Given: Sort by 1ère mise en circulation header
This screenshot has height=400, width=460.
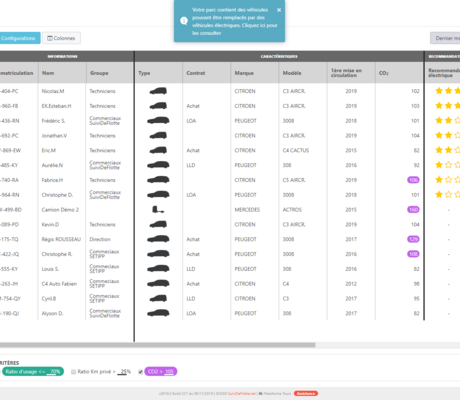Looking at the screenshot, I should pos(346,73).
